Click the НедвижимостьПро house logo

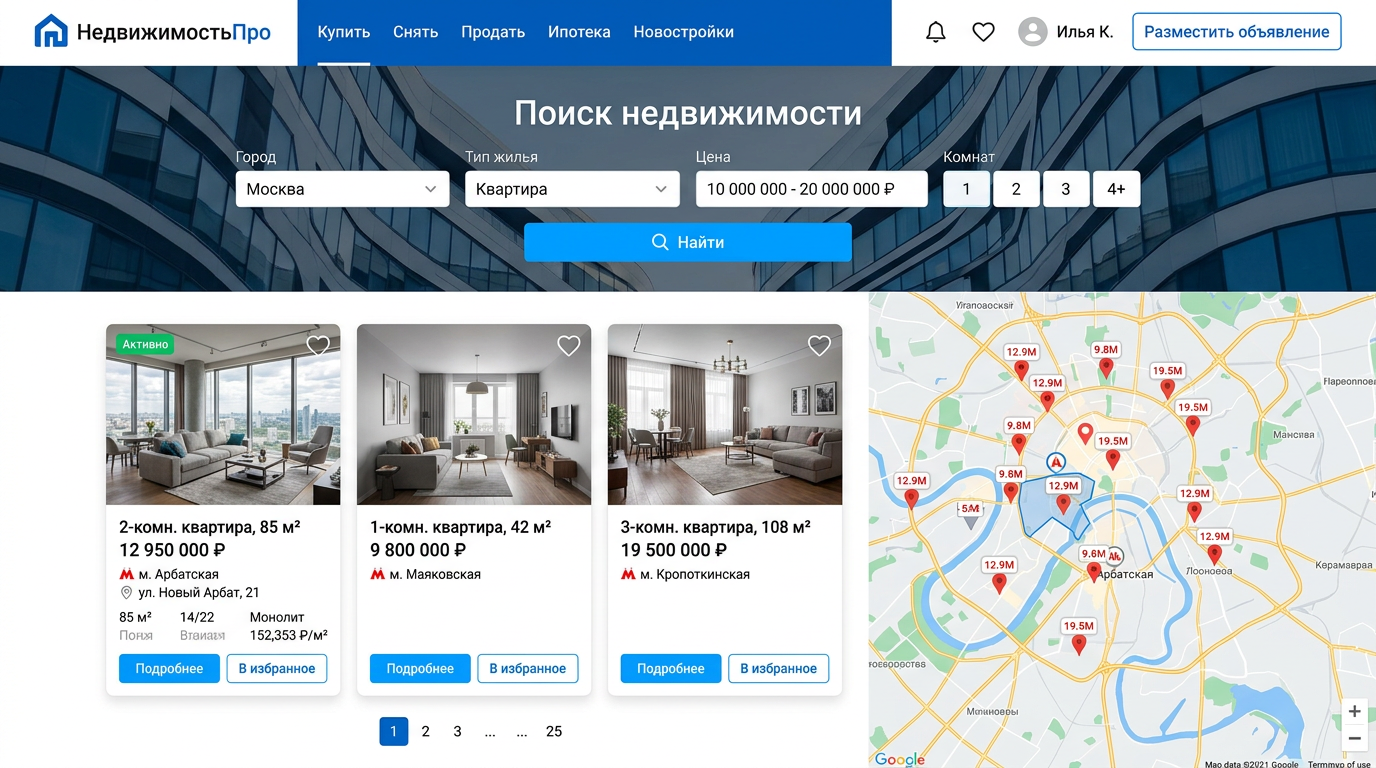coord(50,32)
